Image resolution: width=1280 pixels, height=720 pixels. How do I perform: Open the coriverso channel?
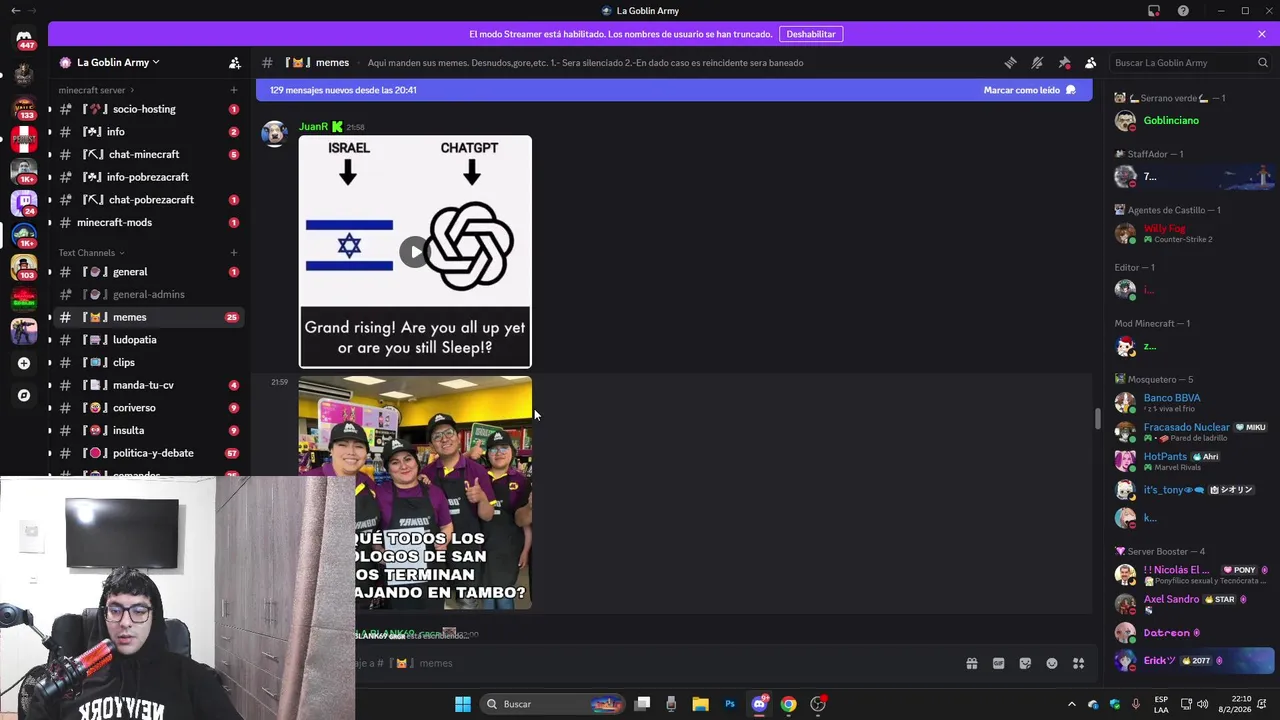pos(148,408)
